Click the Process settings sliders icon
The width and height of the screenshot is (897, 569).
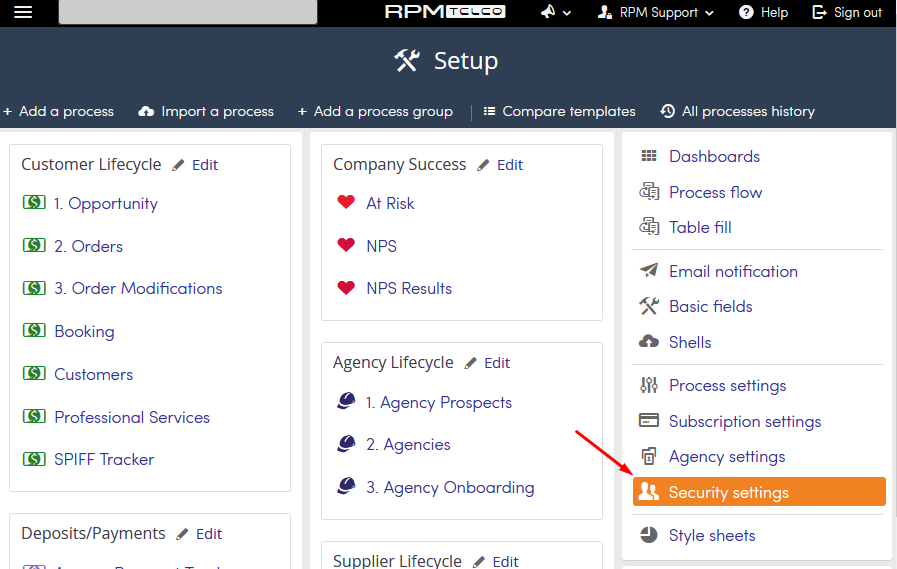(649, 385)
